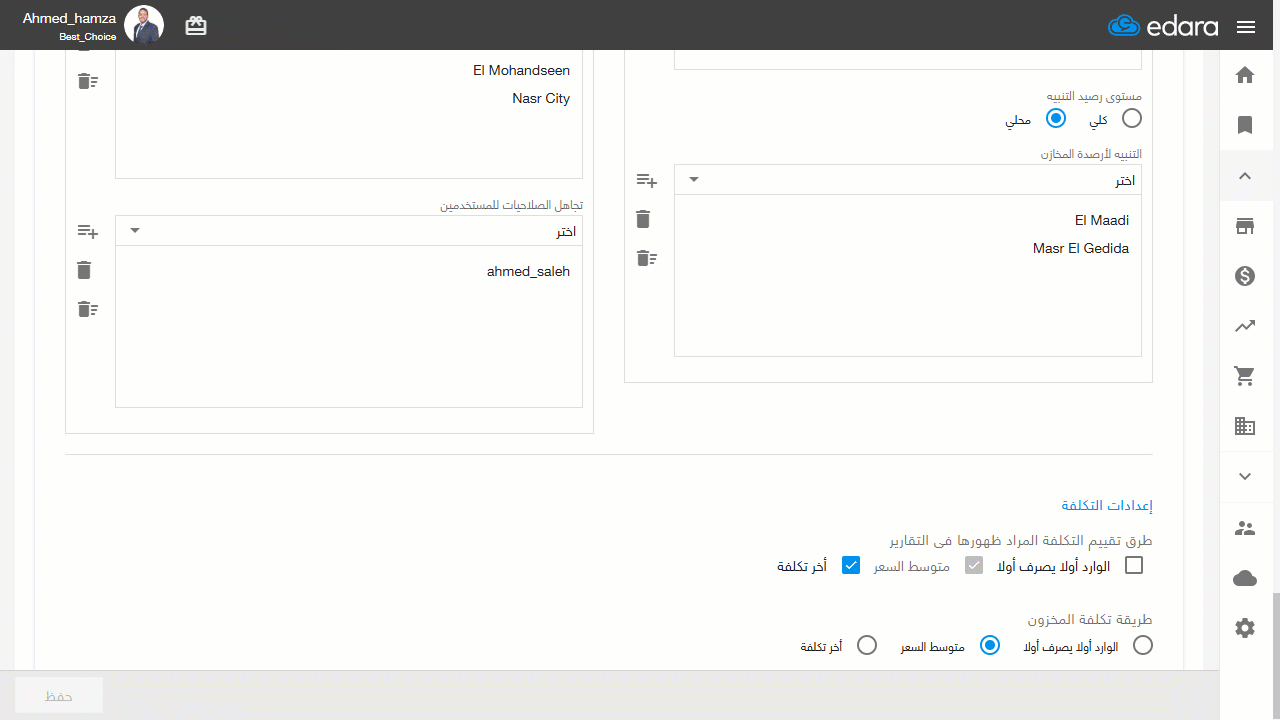Click add-to-list icon beside warehouse balances dropdown

click(647, 181)
